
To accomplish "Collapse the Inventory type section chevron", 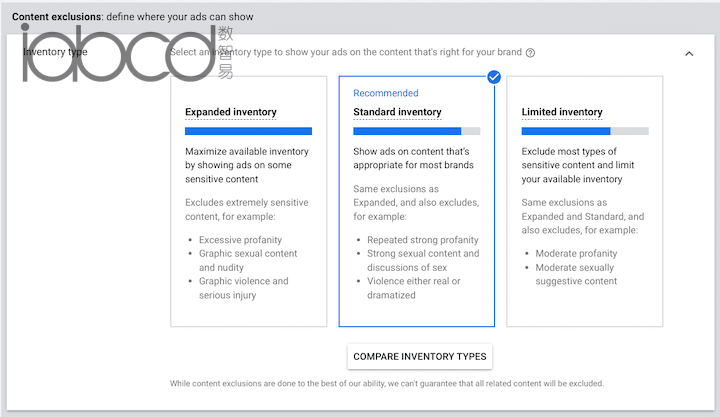I will pos(689,54).
